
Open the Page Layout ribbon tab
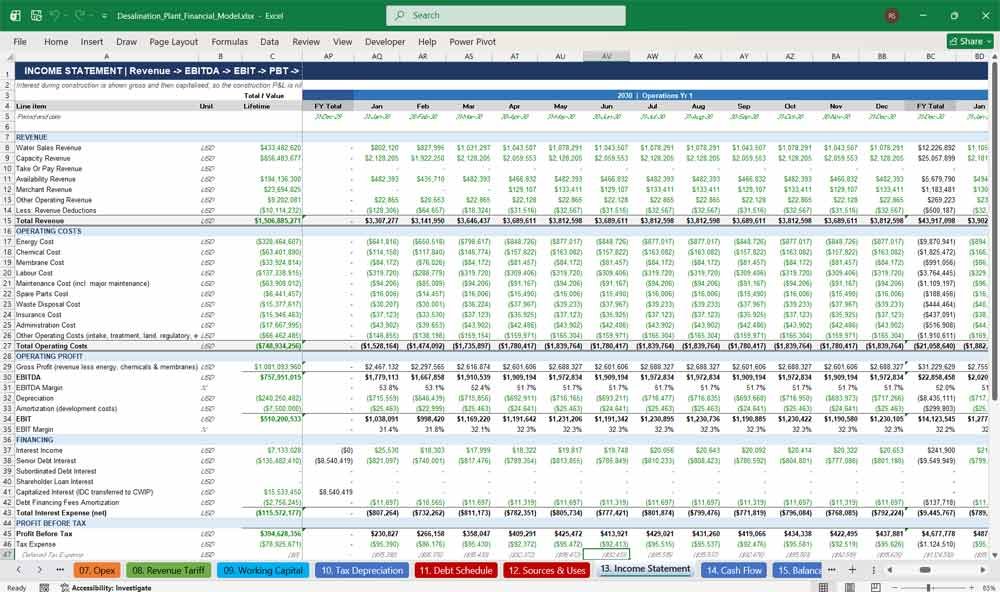pyautogui.click(x=173, y=41)
